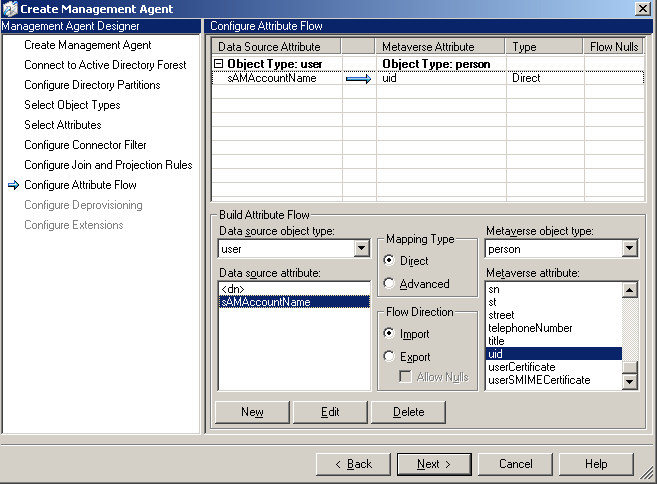The width and height of the screenshot is (657, 484).
Task: Choose Export flow direction
Action: (x=389, y=356)
